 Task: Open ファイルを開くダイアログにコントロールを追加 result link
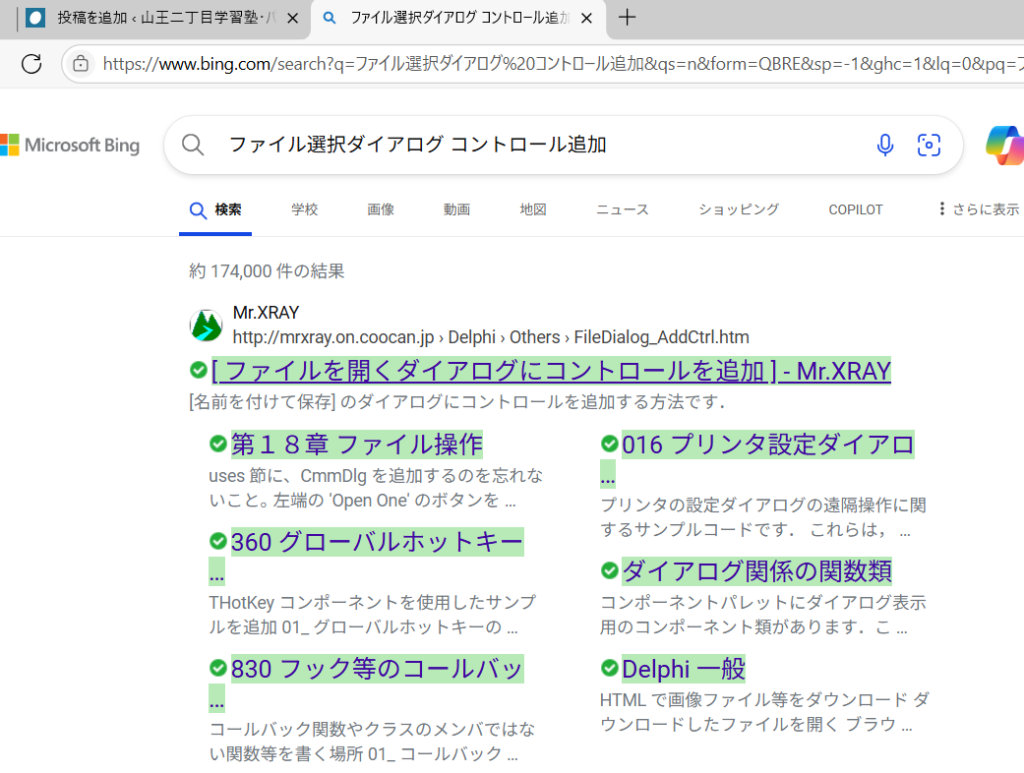(x=551, y=371)
